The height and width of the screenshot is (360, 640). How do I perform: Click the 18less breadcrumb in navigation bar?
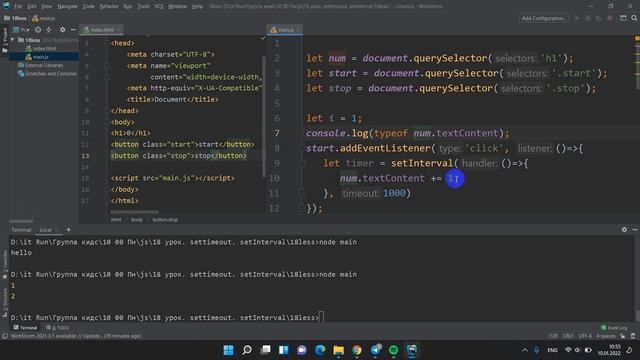pyautogui.click(x=15, y=18)
